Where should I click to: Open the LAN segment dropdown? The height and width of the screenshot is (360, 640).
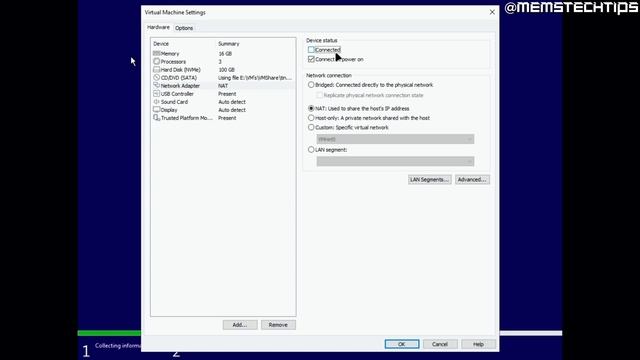tap(395, 161)
